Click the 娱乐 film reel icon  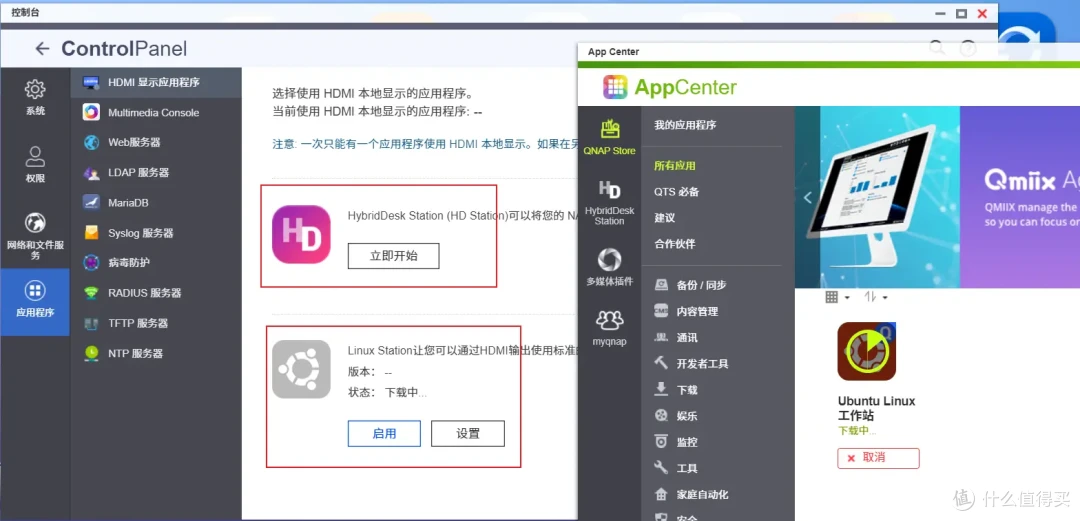tap(661, 415)
